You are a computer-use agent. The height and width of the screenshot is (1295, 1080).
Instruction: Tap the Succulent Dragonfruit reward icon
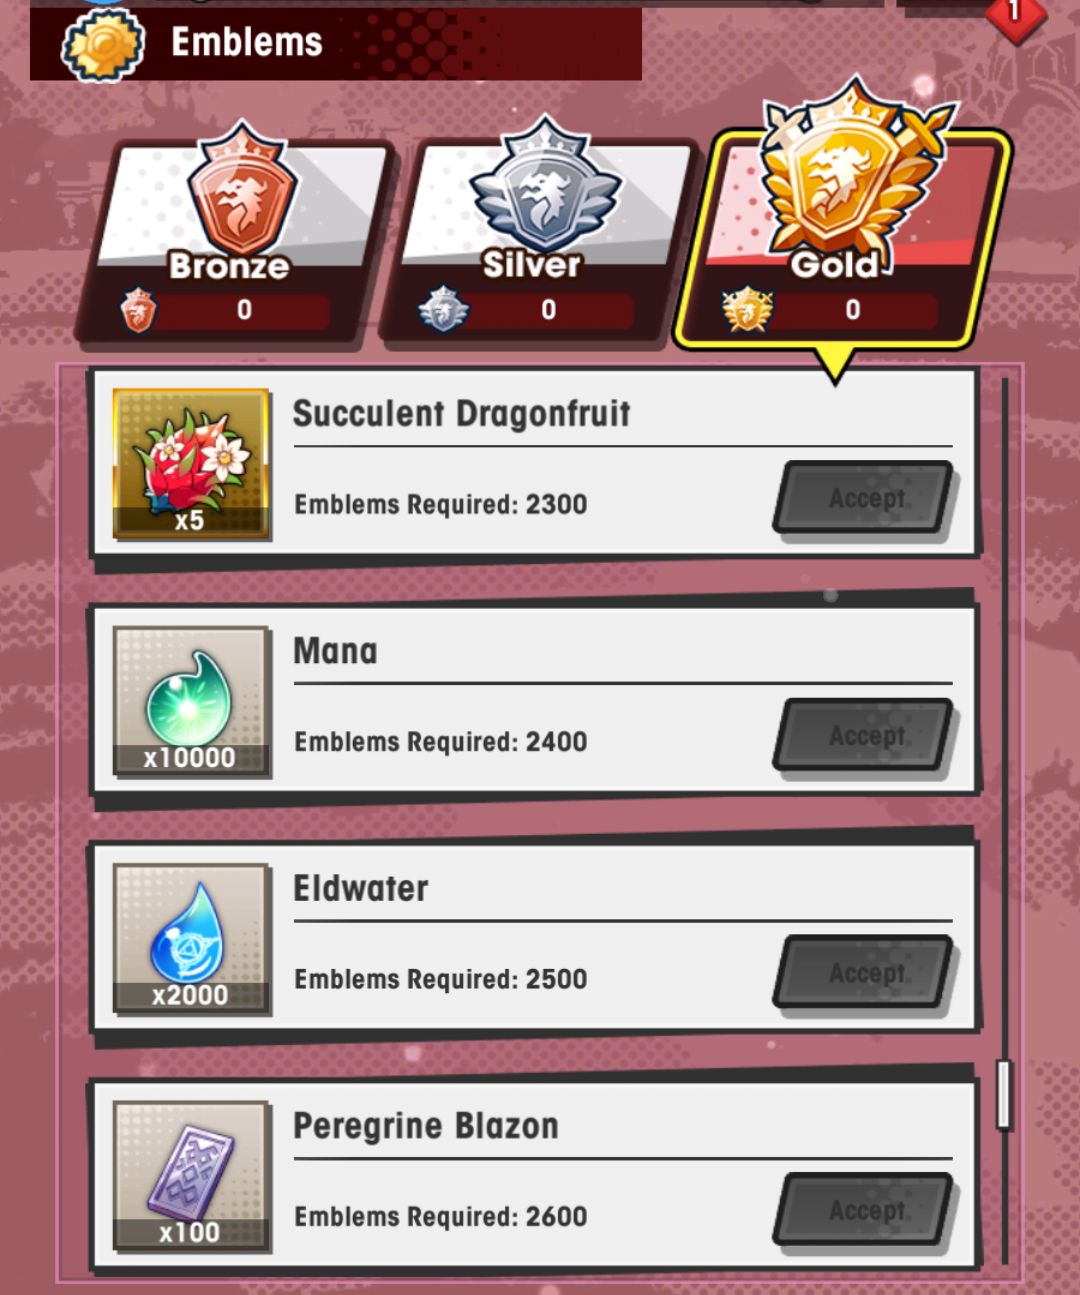click(190, 464)
